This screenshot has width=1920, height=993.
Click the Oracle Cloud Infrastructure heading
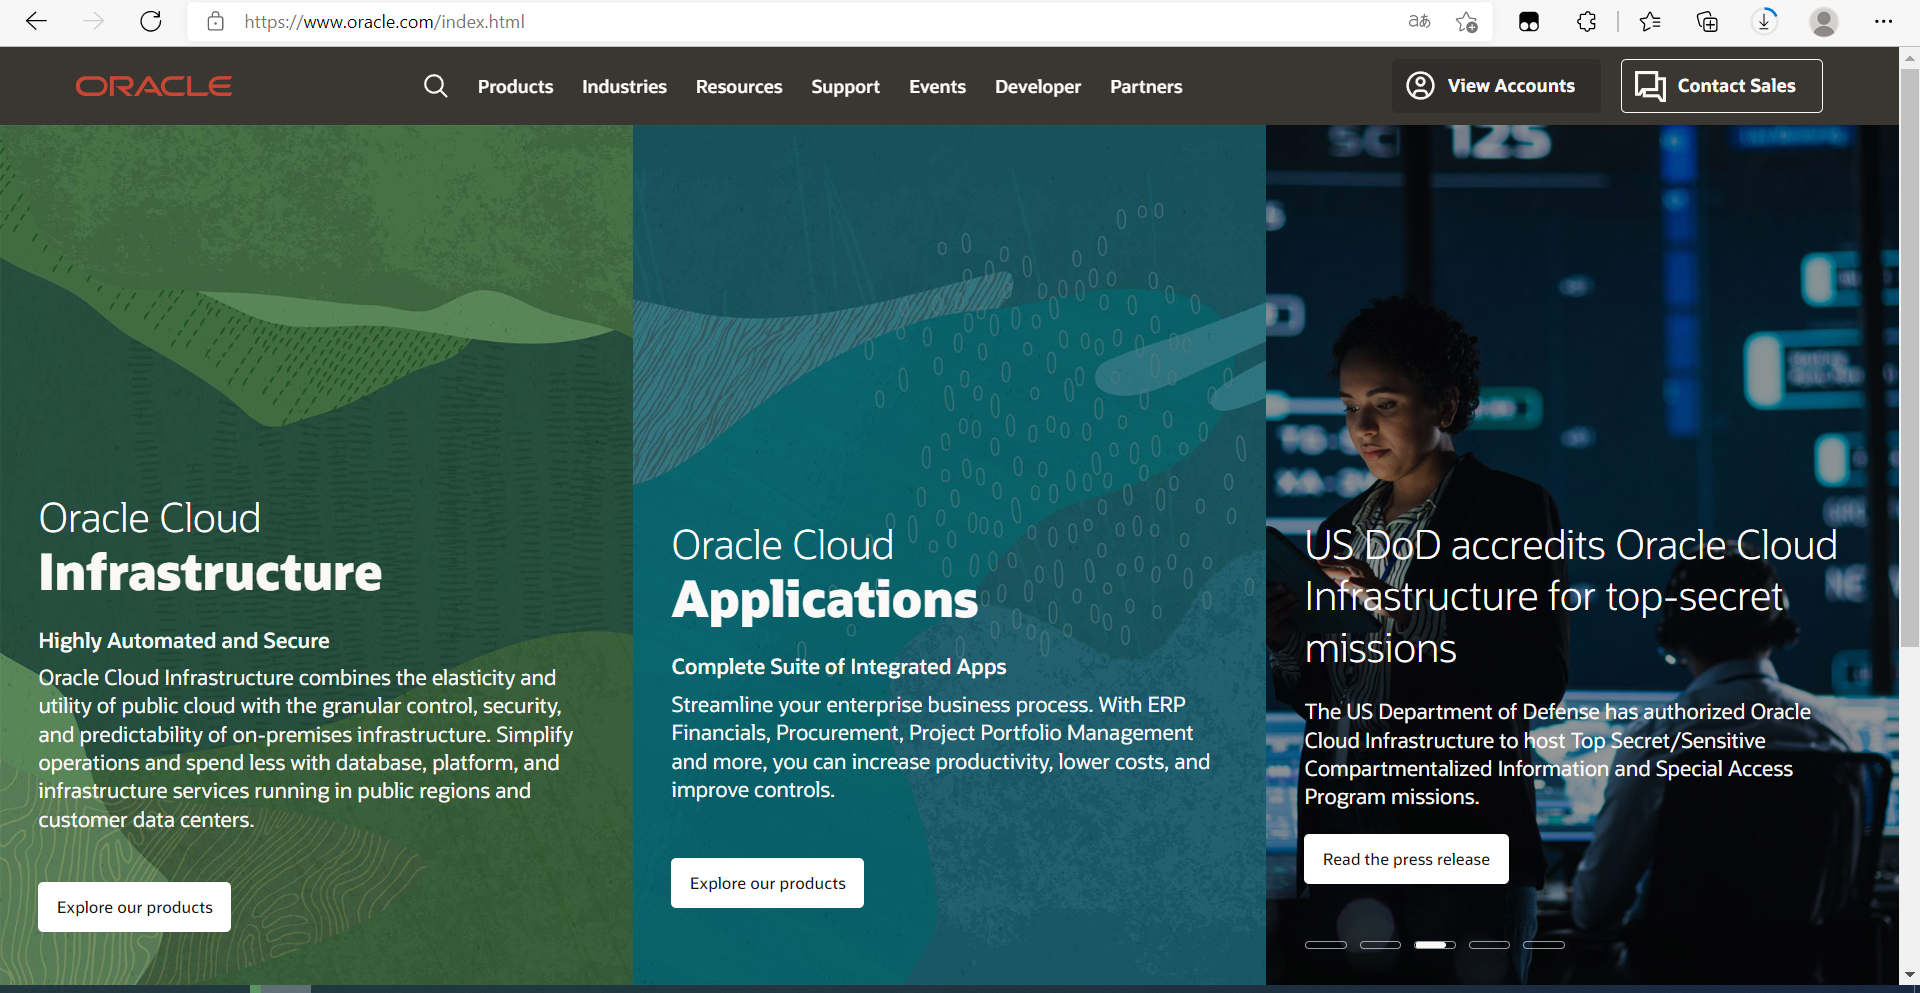[x=210, y=547]
